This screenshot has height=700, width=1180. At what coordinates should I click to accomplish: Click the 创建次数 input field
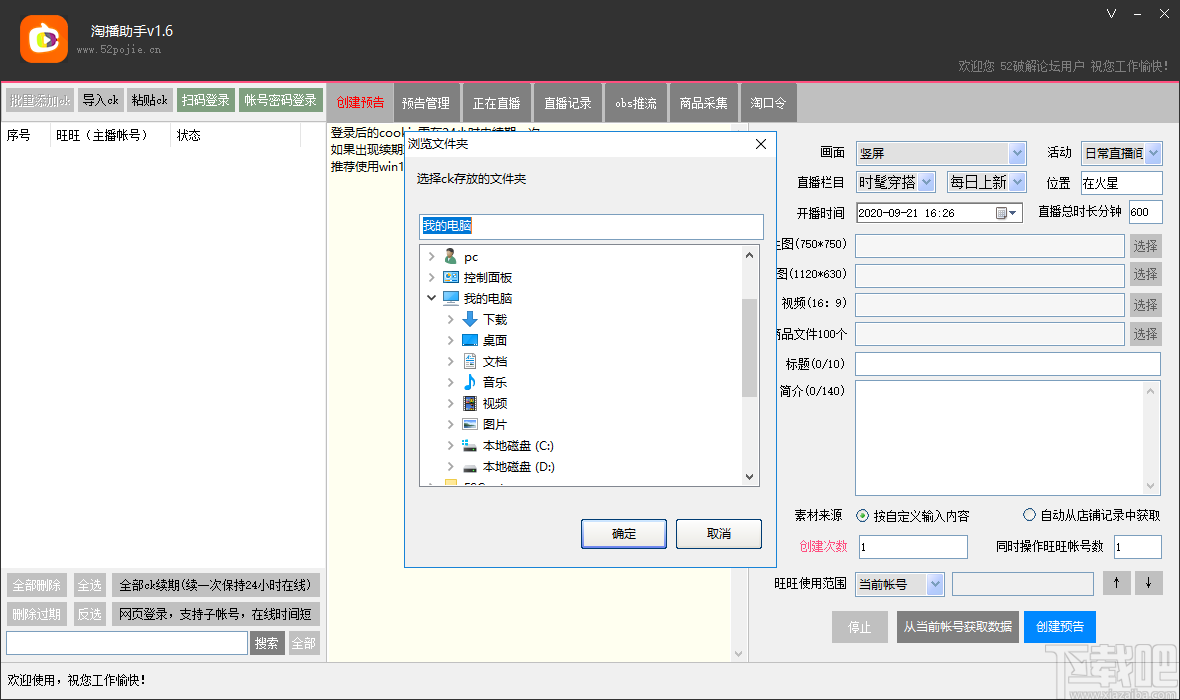pos(913,546)
